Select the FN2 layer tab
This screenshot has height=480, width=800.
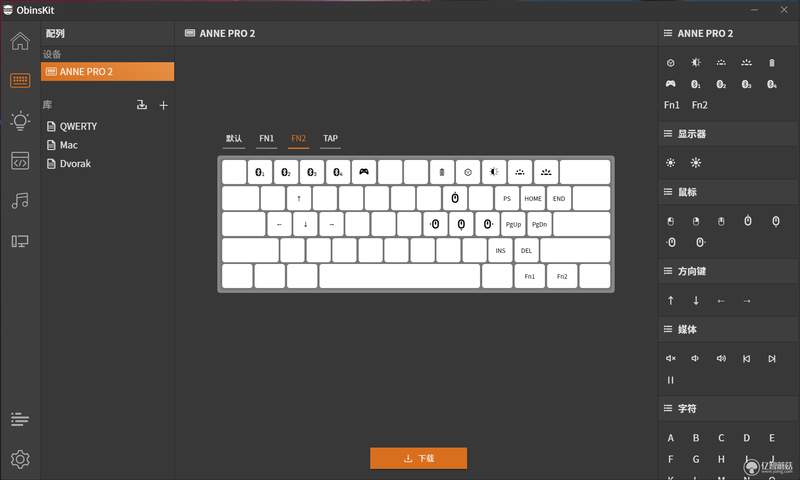click(298, 139)
